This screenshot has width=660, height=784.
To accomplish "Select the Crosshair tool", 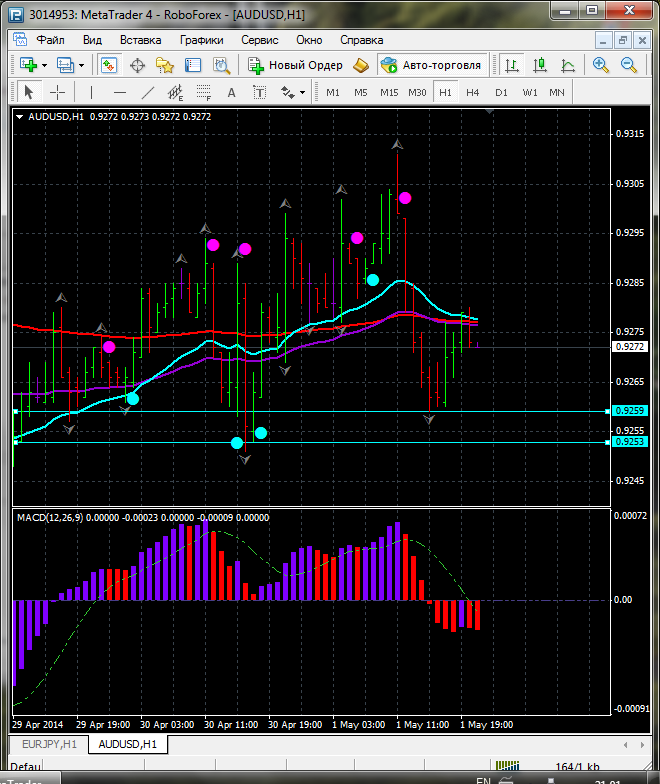I will [58, 92].
